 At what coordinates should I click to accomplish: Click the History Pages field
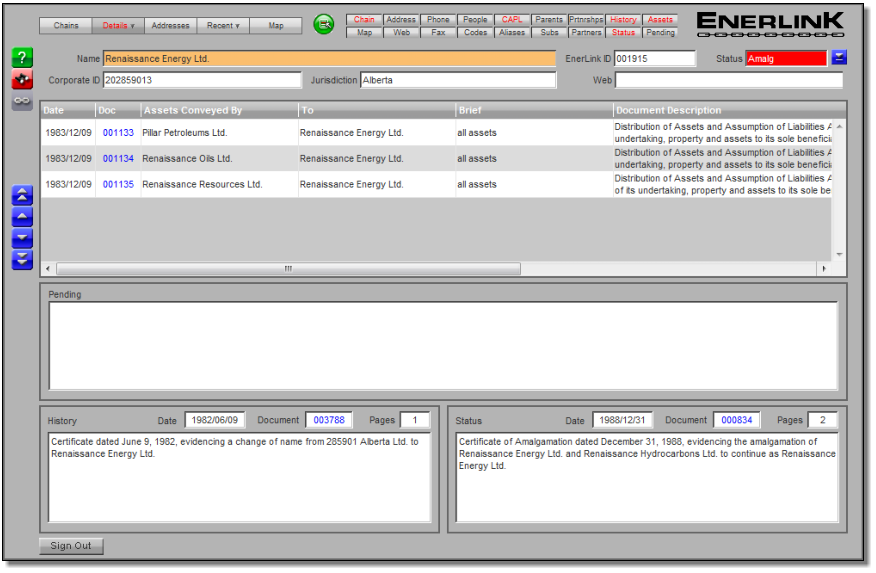click(x=415, y=420)
